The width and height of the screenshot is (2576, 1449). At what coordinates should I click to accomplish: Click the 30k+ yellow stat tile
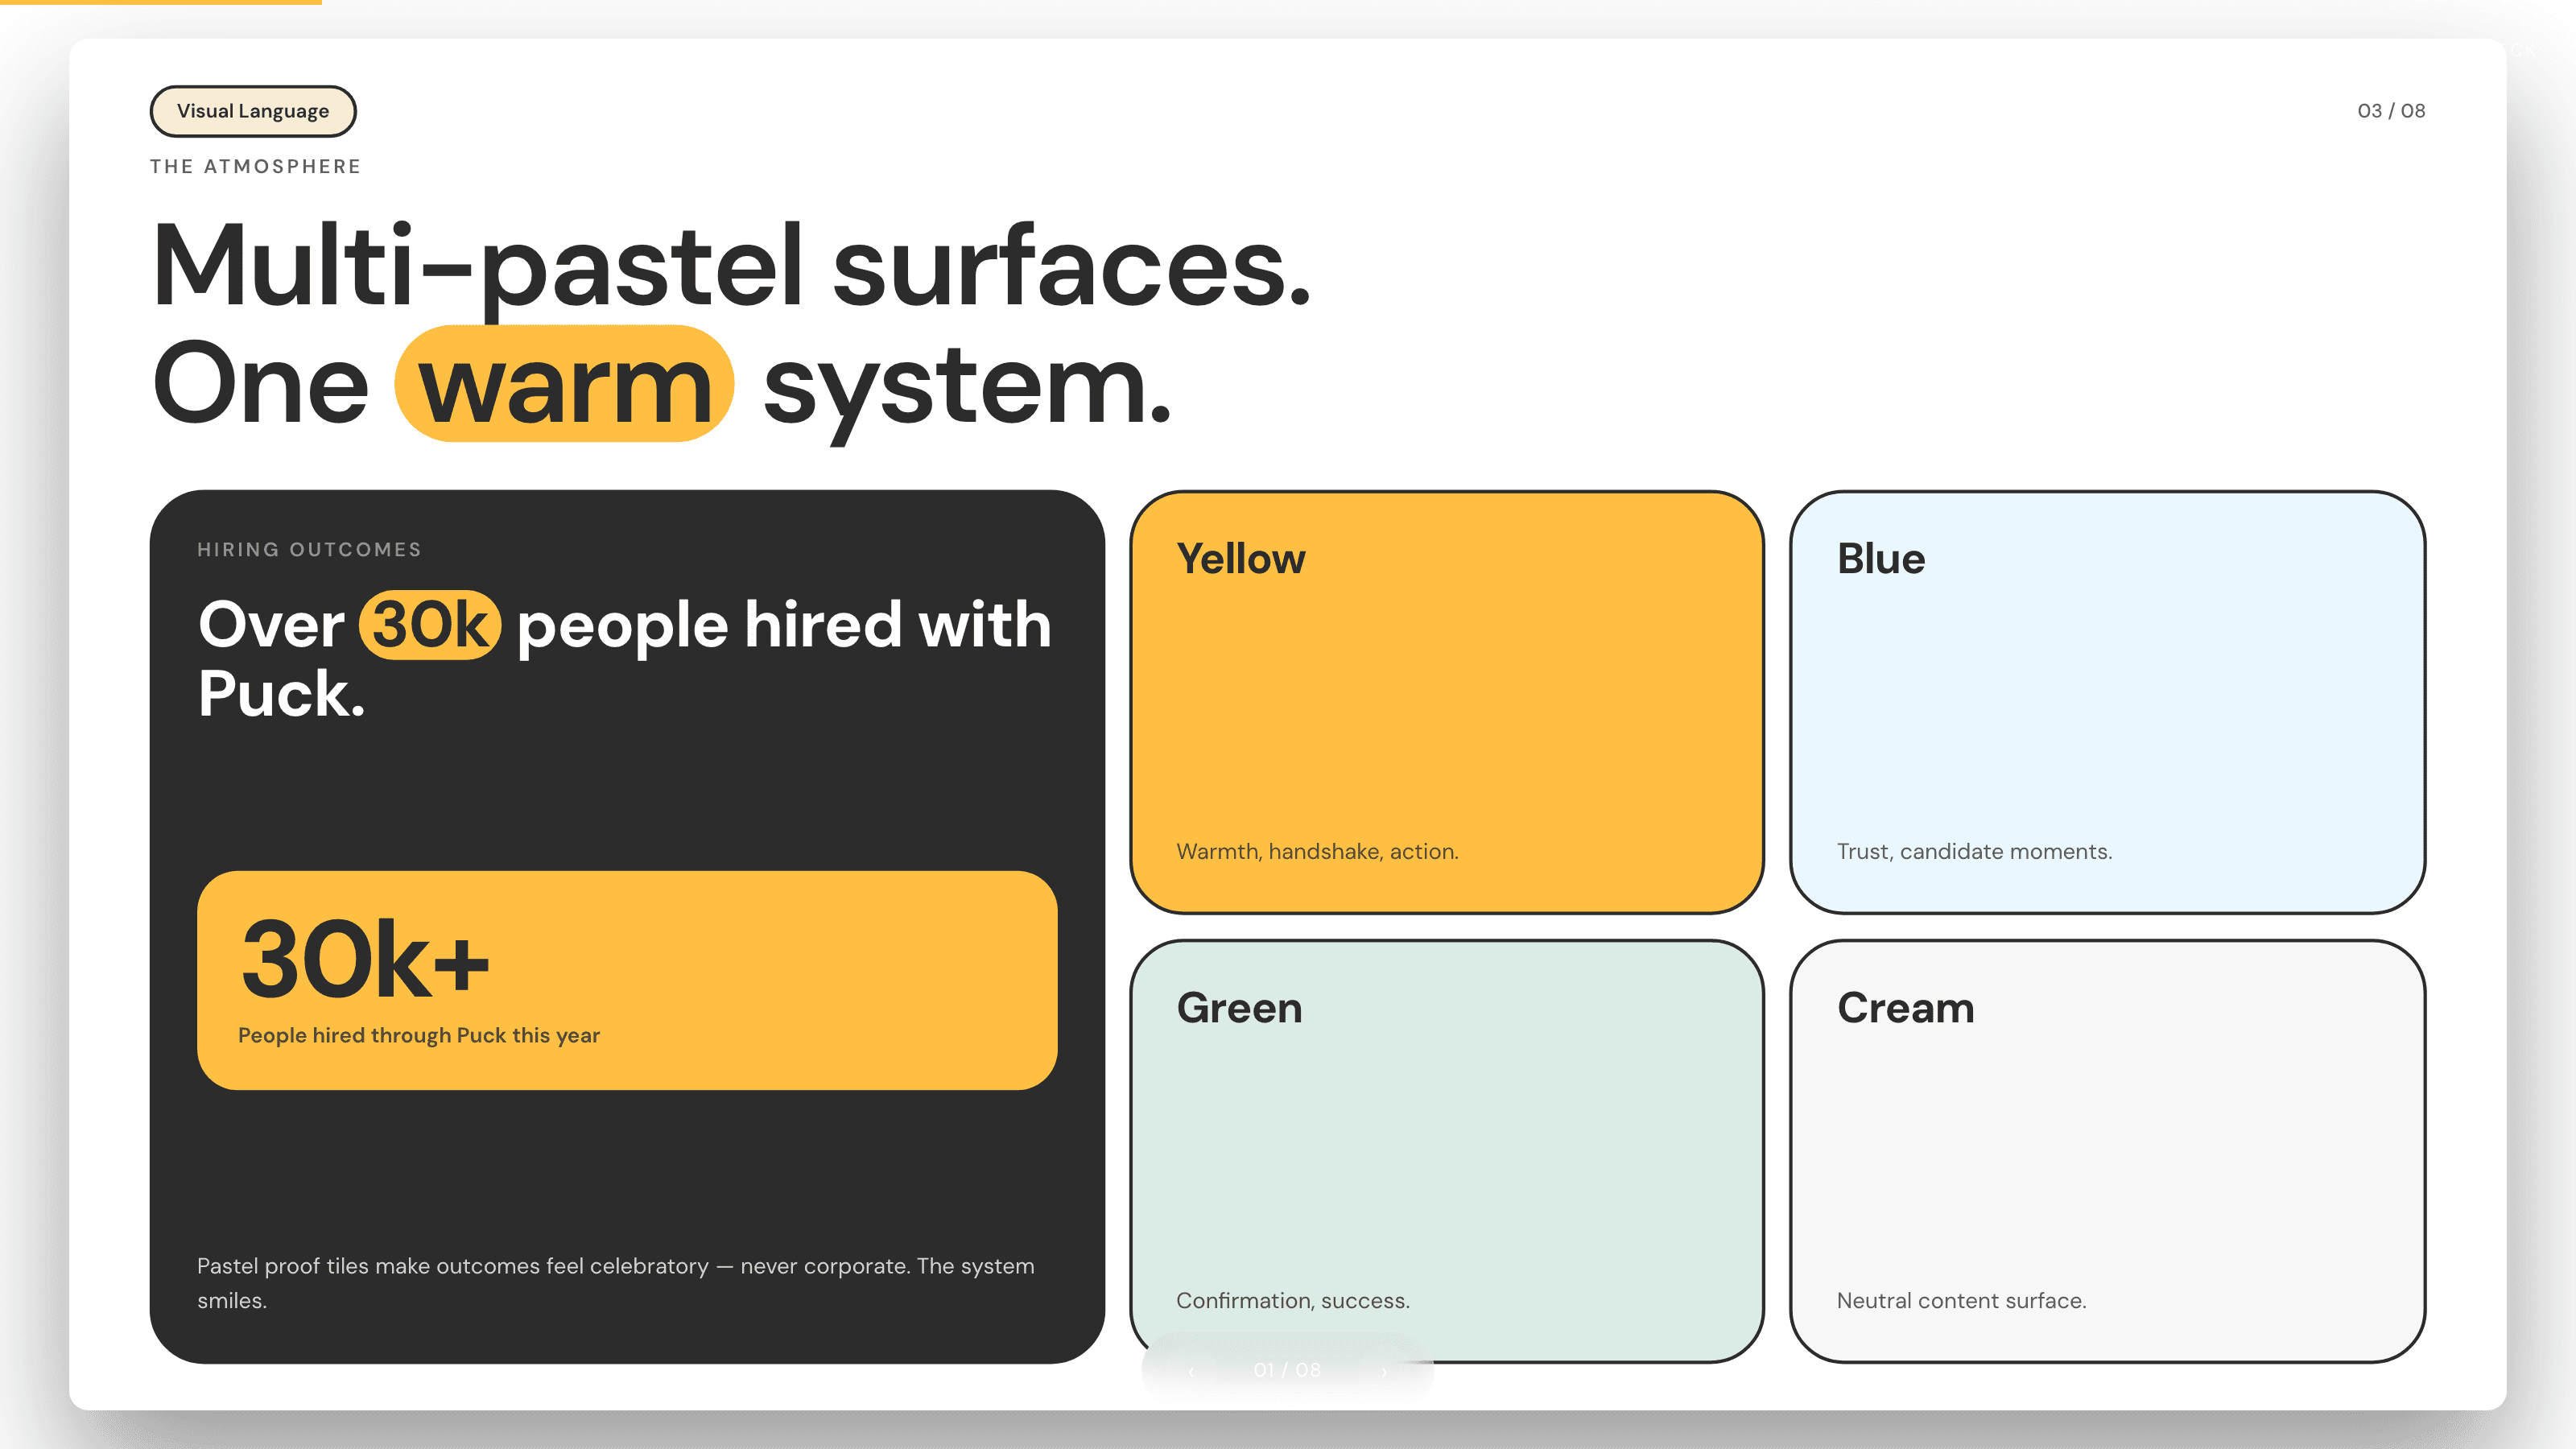coord(627,980)
